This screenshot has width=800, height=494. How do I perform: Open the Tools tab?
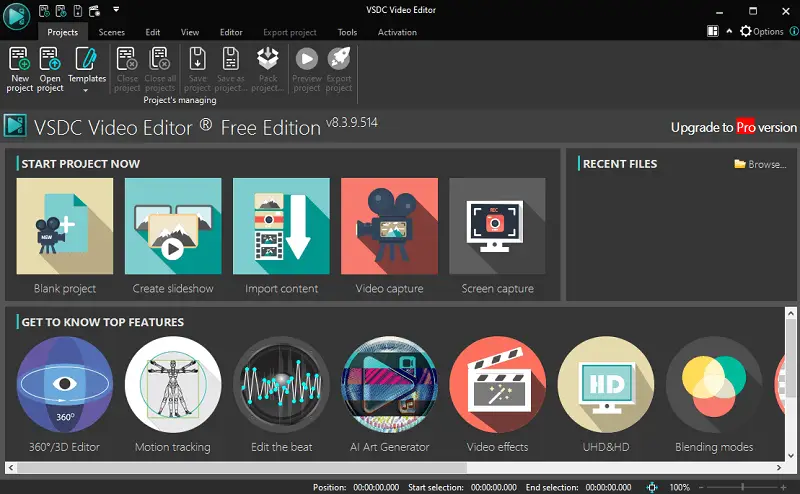(347, 32)
